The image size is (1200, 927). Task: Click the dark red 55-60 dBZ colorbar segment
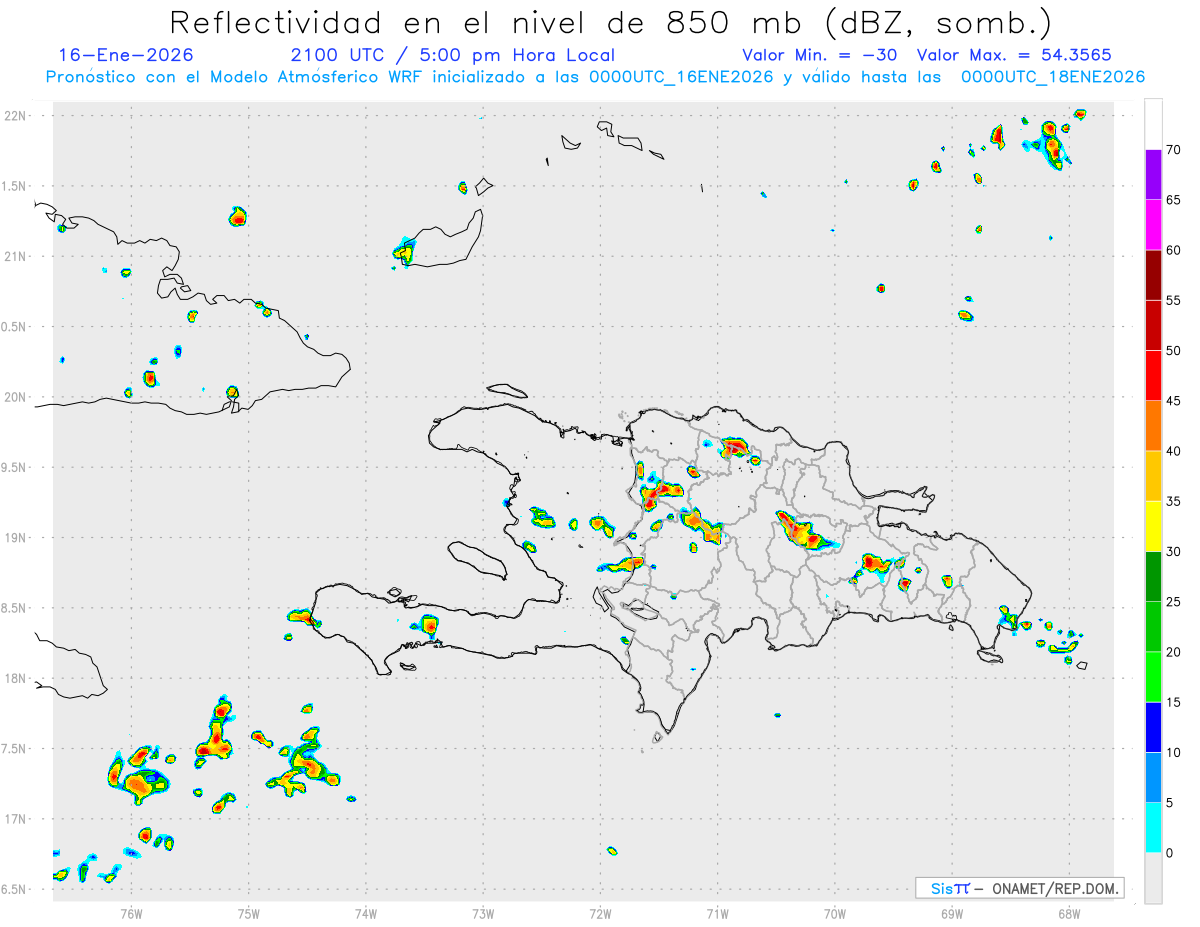(1153, 275)
